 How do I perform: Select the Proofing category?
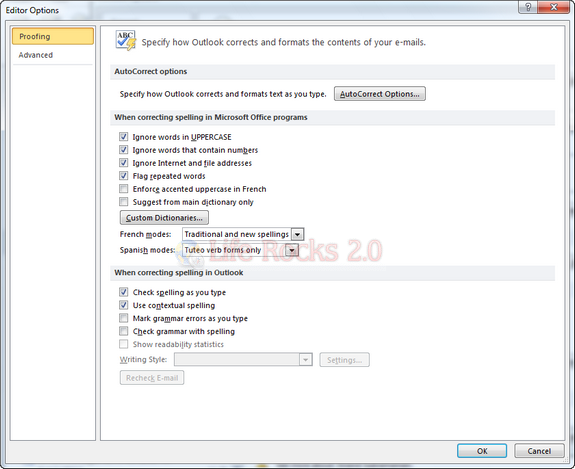point(53,36)
